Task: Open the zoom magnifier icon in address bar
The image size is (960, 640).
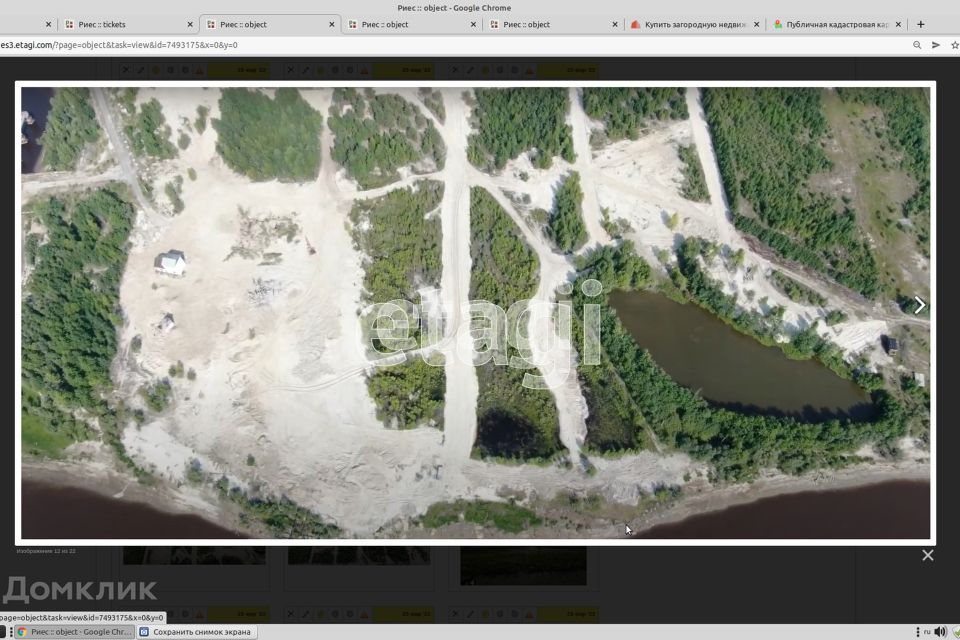Action: pyautogui.click(x=917, y=45)
